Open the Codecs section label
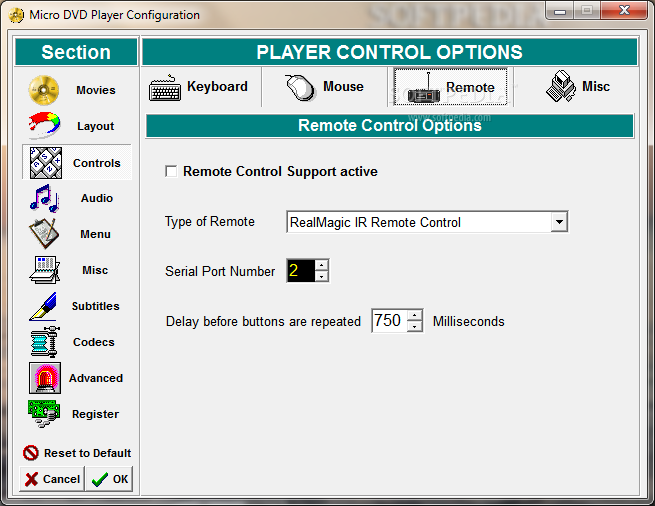This screenshot has height=506, width=655. [x=94, y=342]
